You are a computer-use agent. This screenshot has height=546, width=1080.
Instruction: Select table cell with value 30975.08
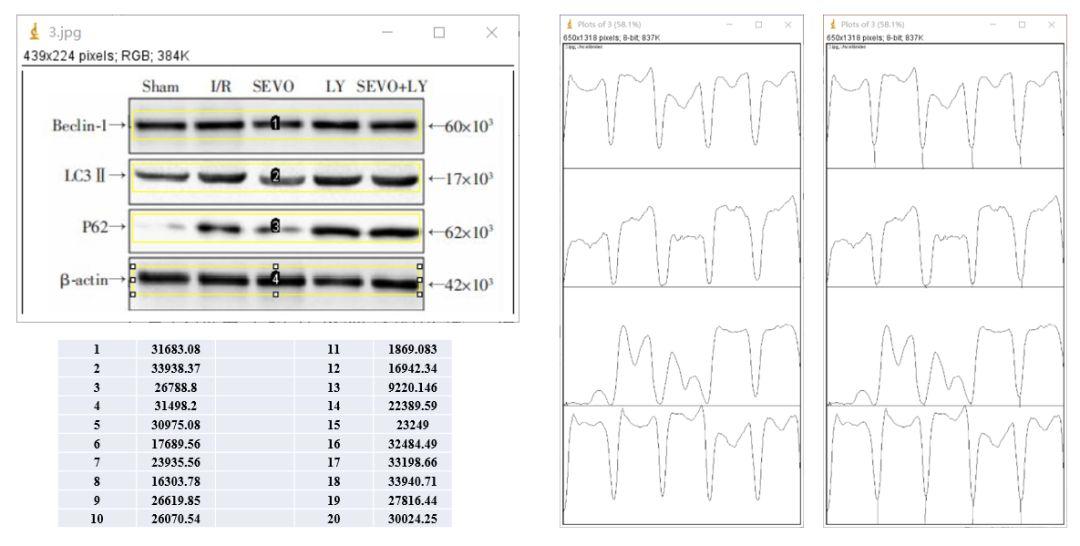[x=176, y=425]
